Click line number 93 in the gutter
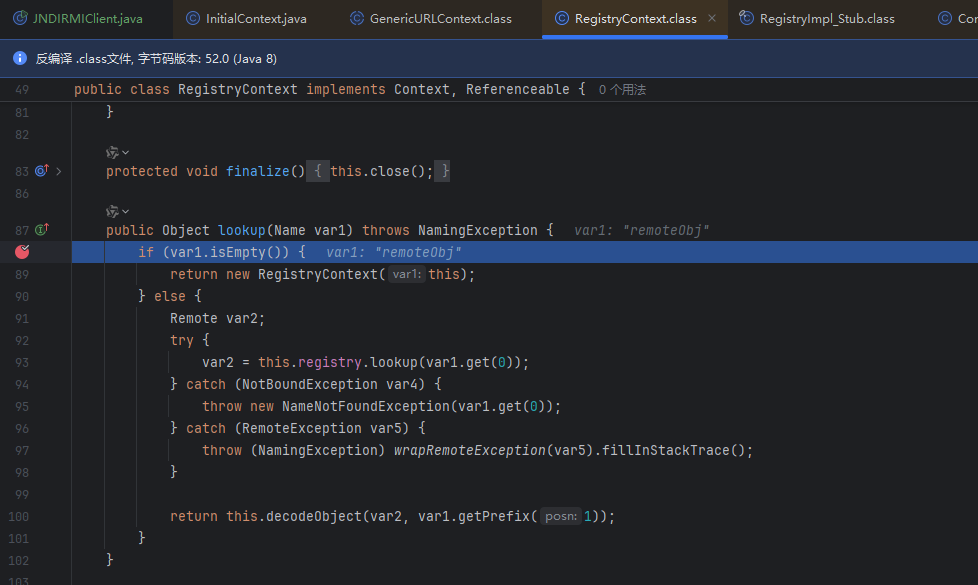 point(22,362)
